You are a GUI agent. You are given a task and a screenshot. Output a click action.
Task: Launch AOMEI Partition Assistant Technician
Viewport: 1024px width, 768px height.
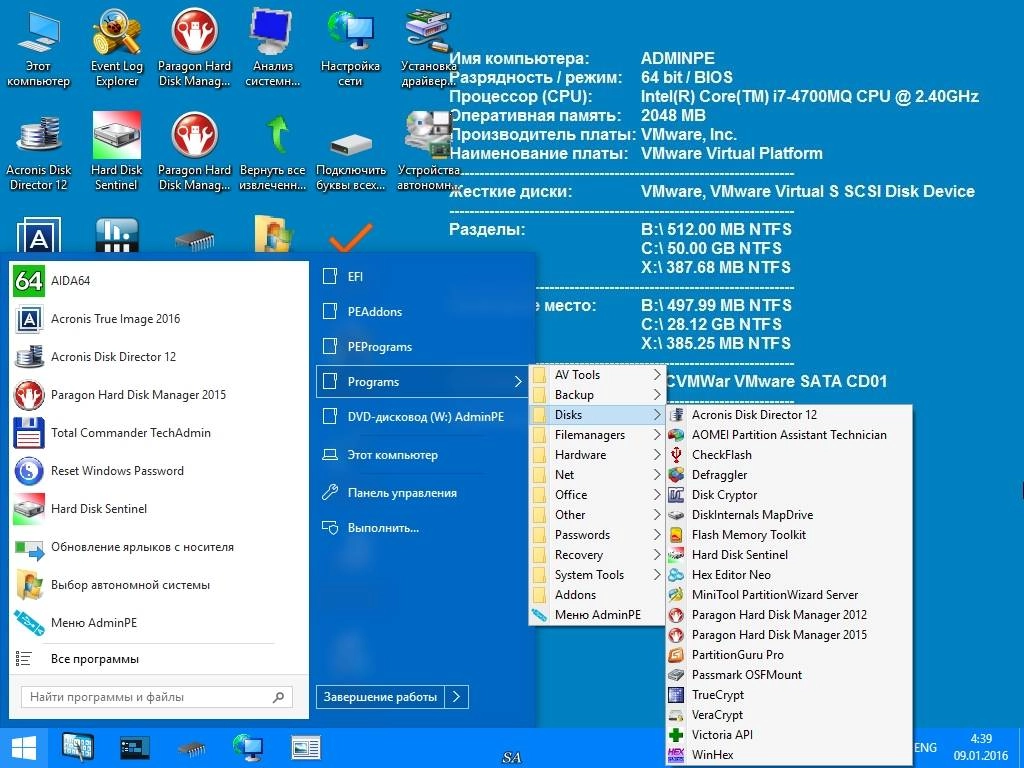(x=789, y=434)
